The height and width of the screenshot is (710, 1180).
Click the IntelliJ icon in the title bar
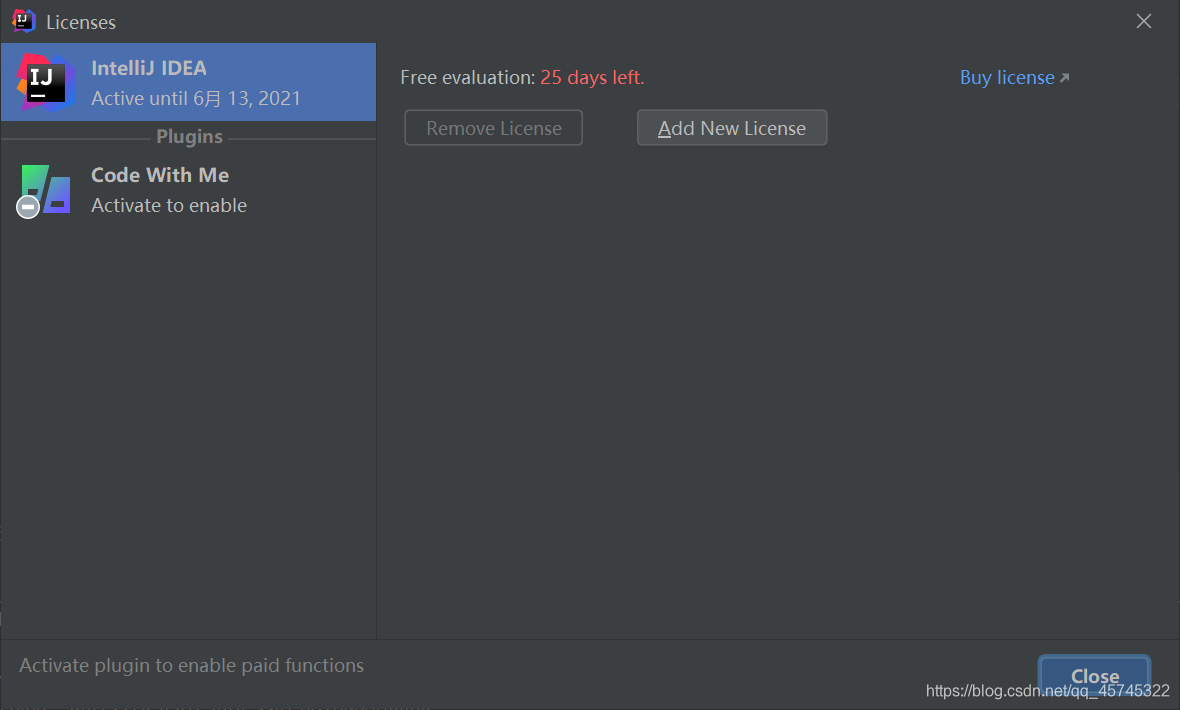(x=23, y=21)
